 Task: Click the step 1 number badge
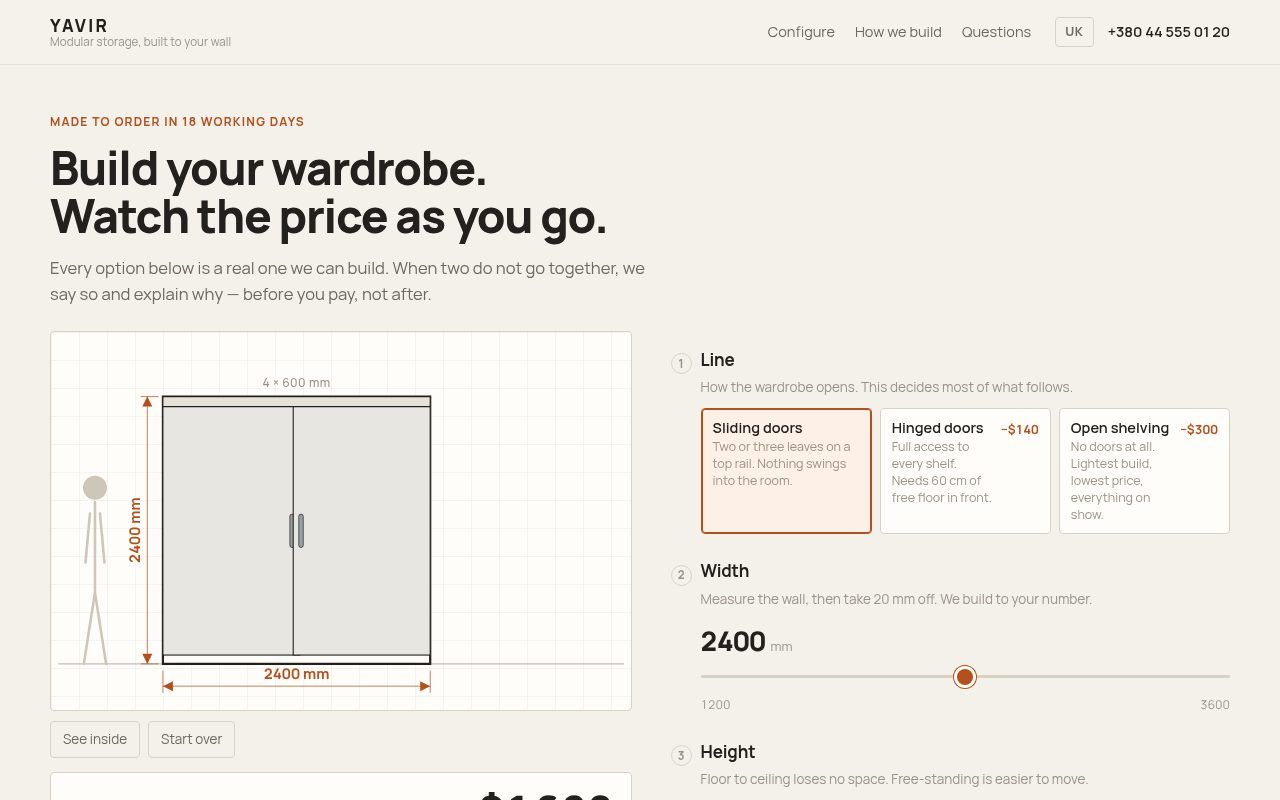point(681,363)
